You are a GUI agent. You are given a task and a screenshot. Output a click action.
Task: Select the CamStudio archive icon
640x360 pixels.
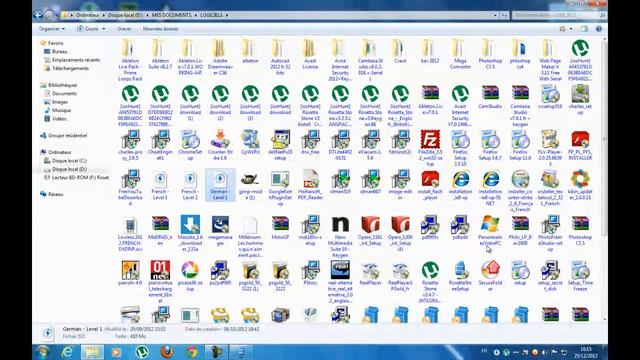point(490,94)
